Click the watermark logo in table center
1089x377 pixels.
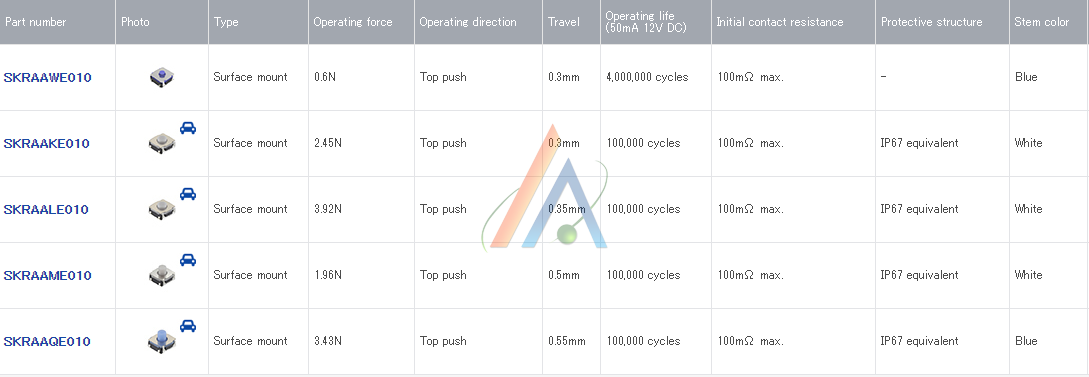[x=544, y=187]
